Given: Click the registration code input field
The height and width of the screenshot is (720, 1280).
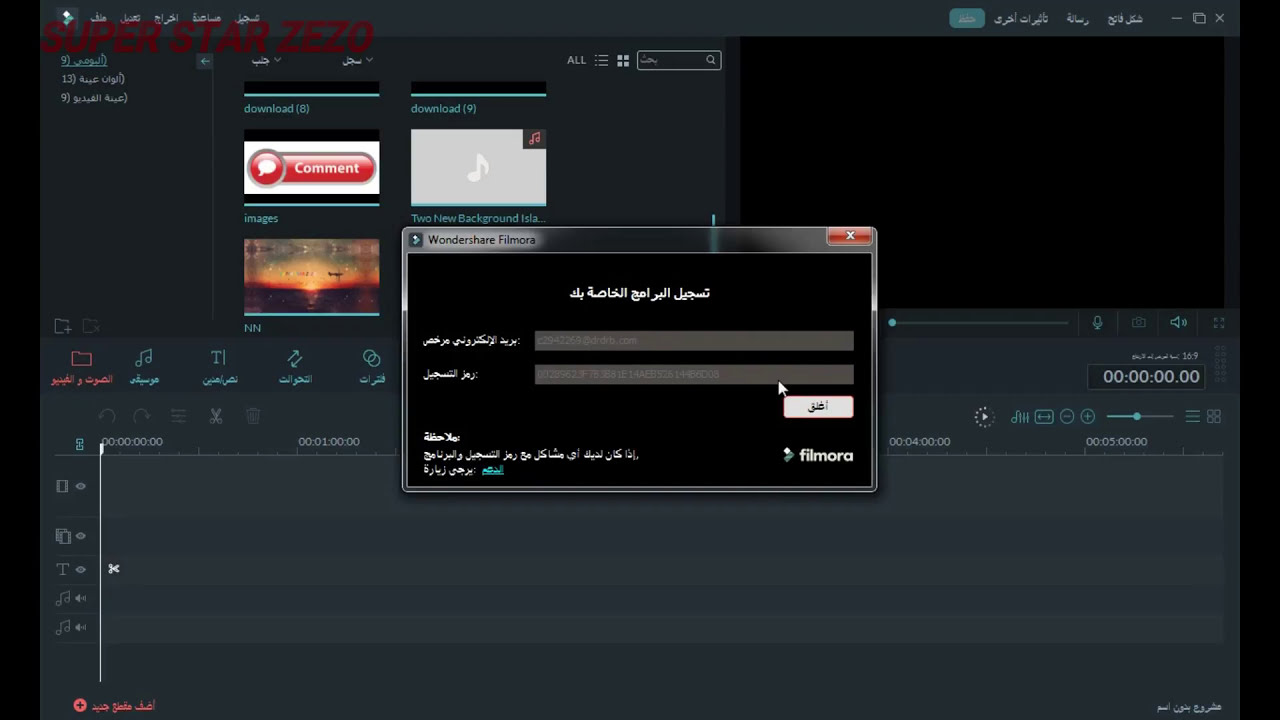Looking at the screenshot, I should pos(694,375).
